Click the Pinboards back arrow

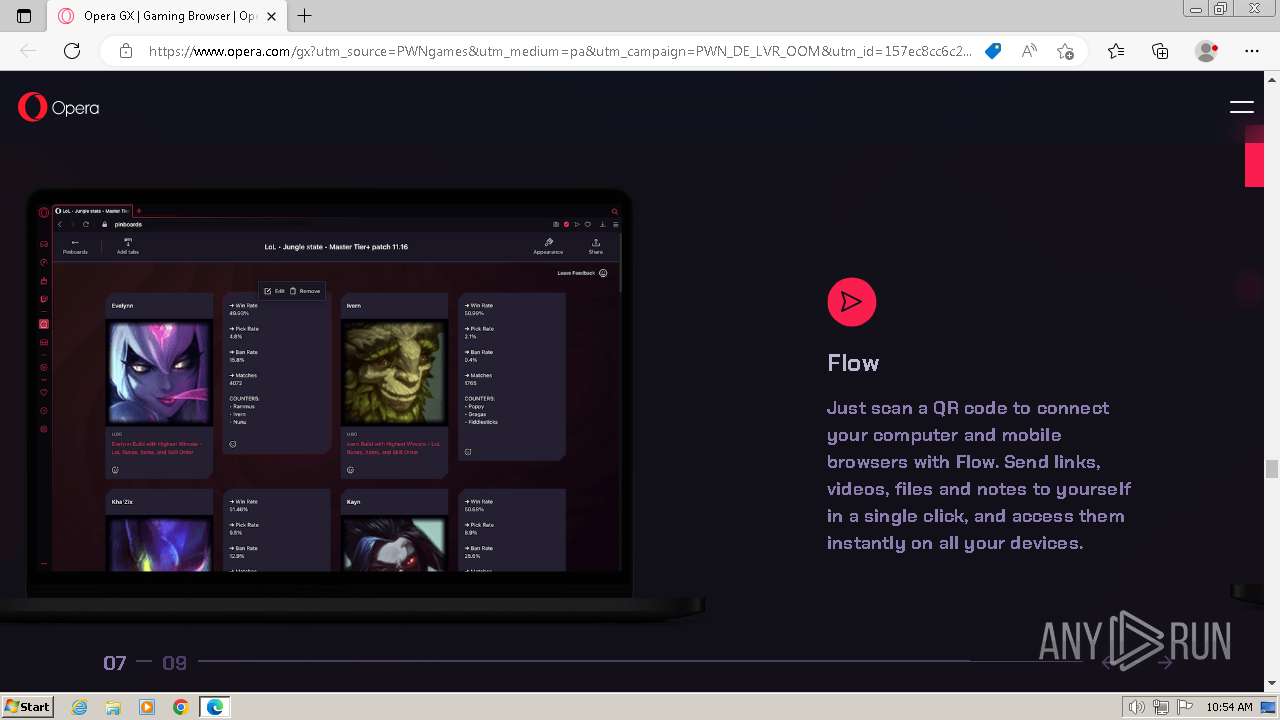[x=75, y=246]
